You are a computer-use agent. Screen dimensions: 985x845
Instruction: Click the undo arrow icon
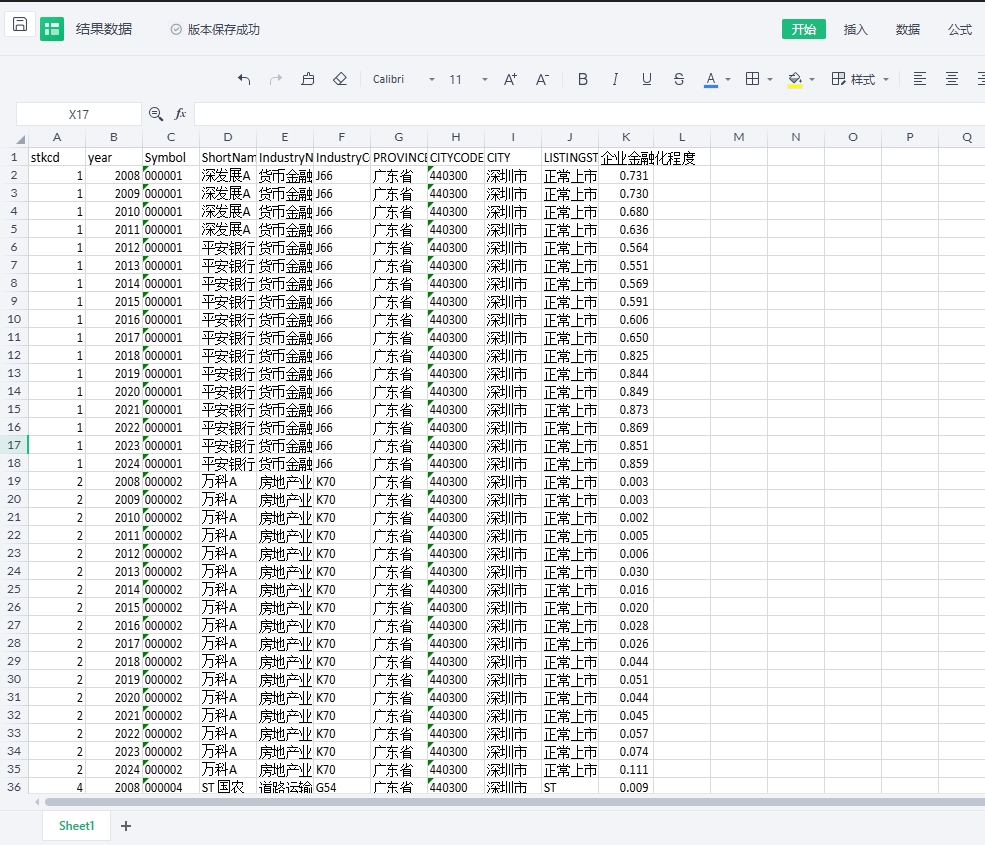(244, 80)
